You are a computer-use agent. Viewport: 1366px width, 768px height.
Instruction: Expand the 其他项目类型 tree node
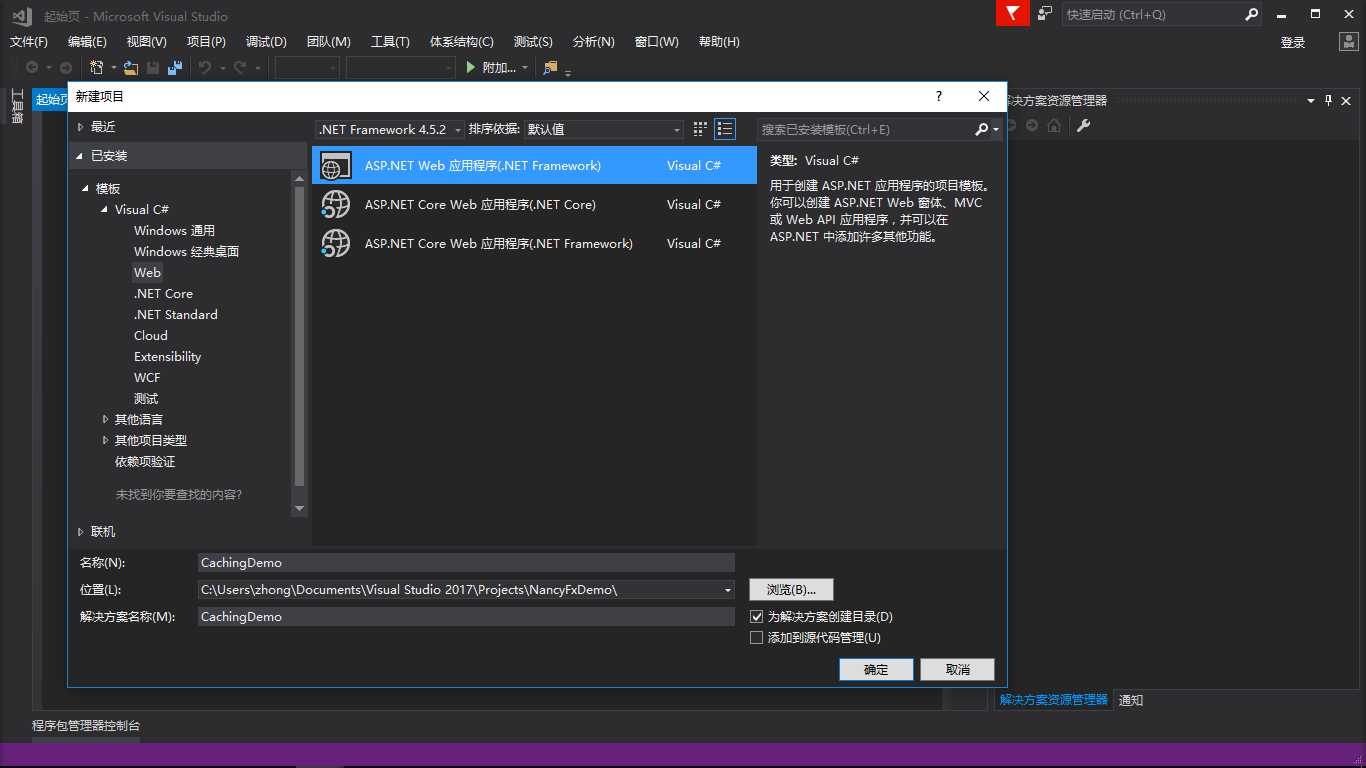click(x=105, y=440)
